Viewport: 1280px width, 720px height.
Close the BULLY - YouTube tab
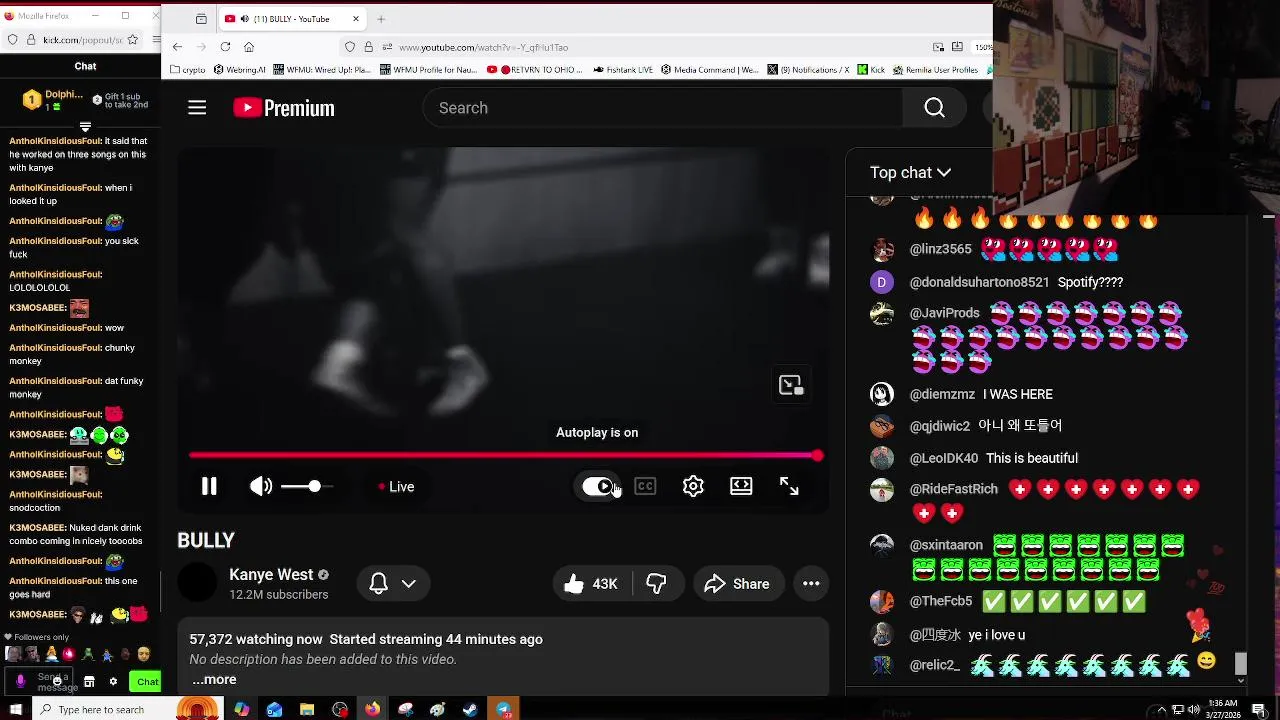[355, 19]
